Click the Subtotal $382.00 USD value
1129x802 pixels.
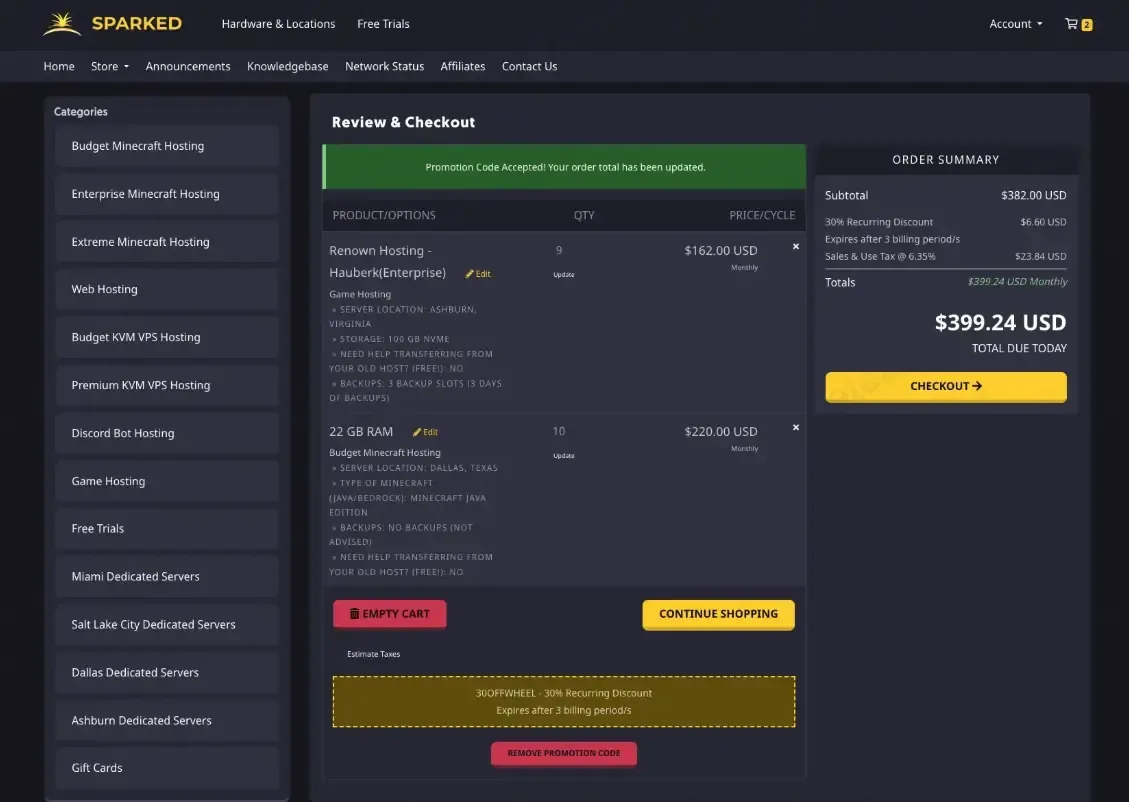click(1033, 195)
